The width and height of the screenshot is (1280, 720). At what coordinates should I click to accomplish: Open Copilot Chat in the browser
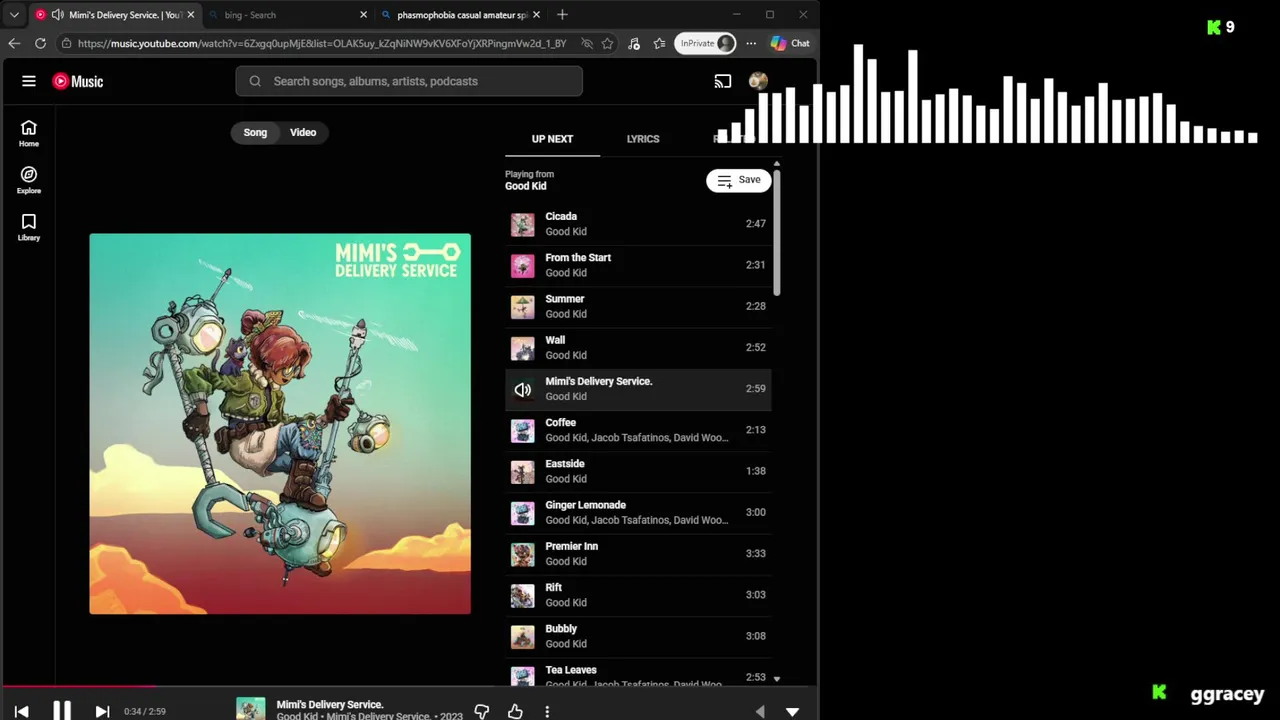(790, 43)
